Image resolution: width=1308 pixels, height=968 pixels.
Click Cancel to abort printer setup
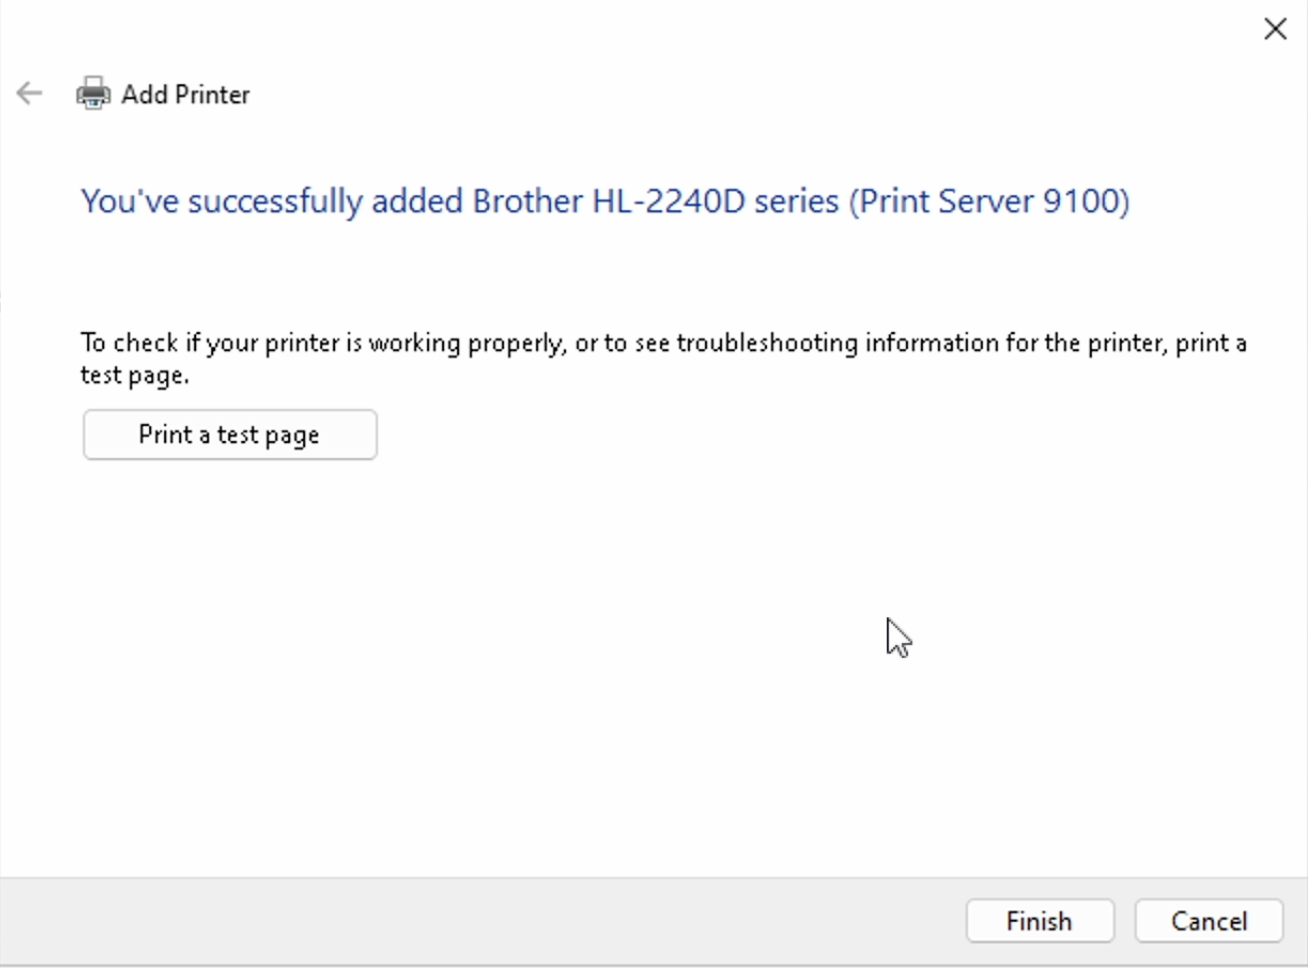(1208, 921)
